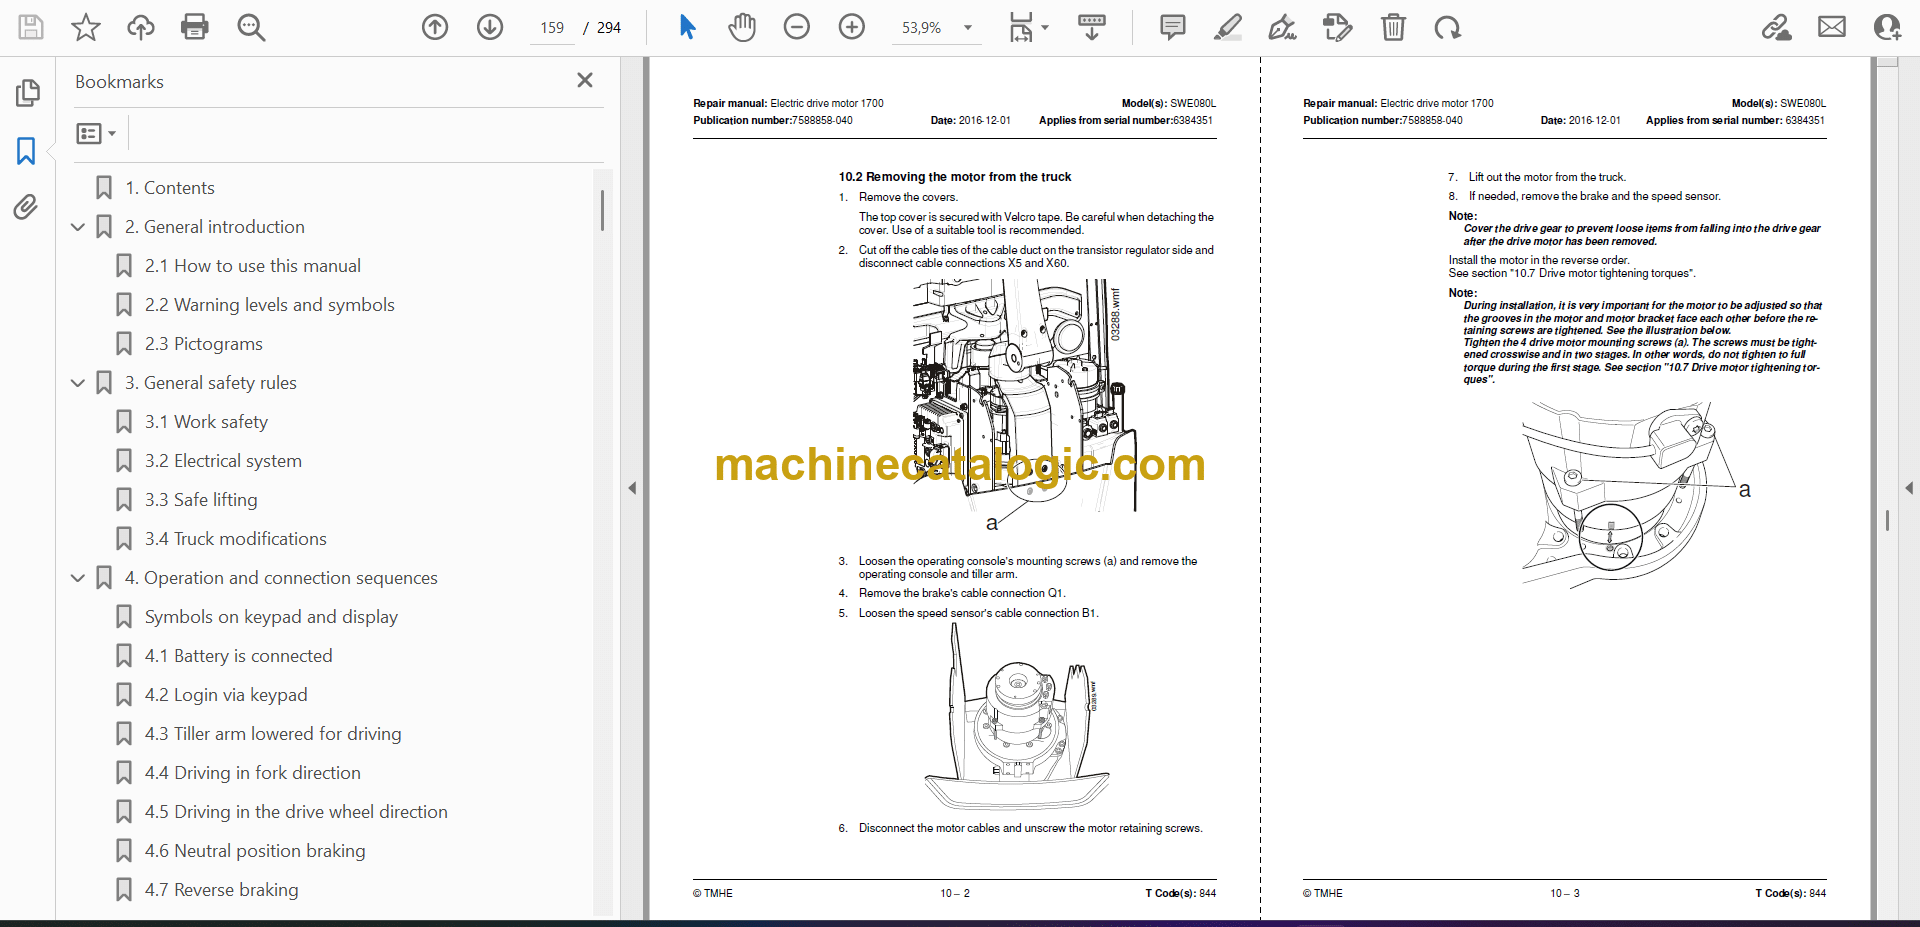Toggle the Bookmarks panel icon
The image size is (1920, 927).
point(27,151)
